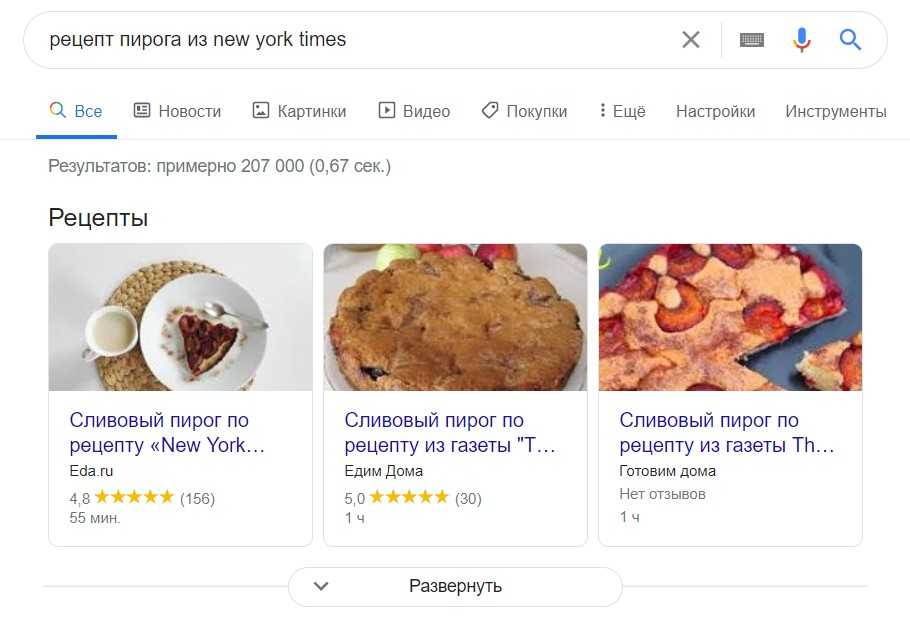Click the search query input field
910x621 pixels.
pyautogui.click(x=350, y=40)
